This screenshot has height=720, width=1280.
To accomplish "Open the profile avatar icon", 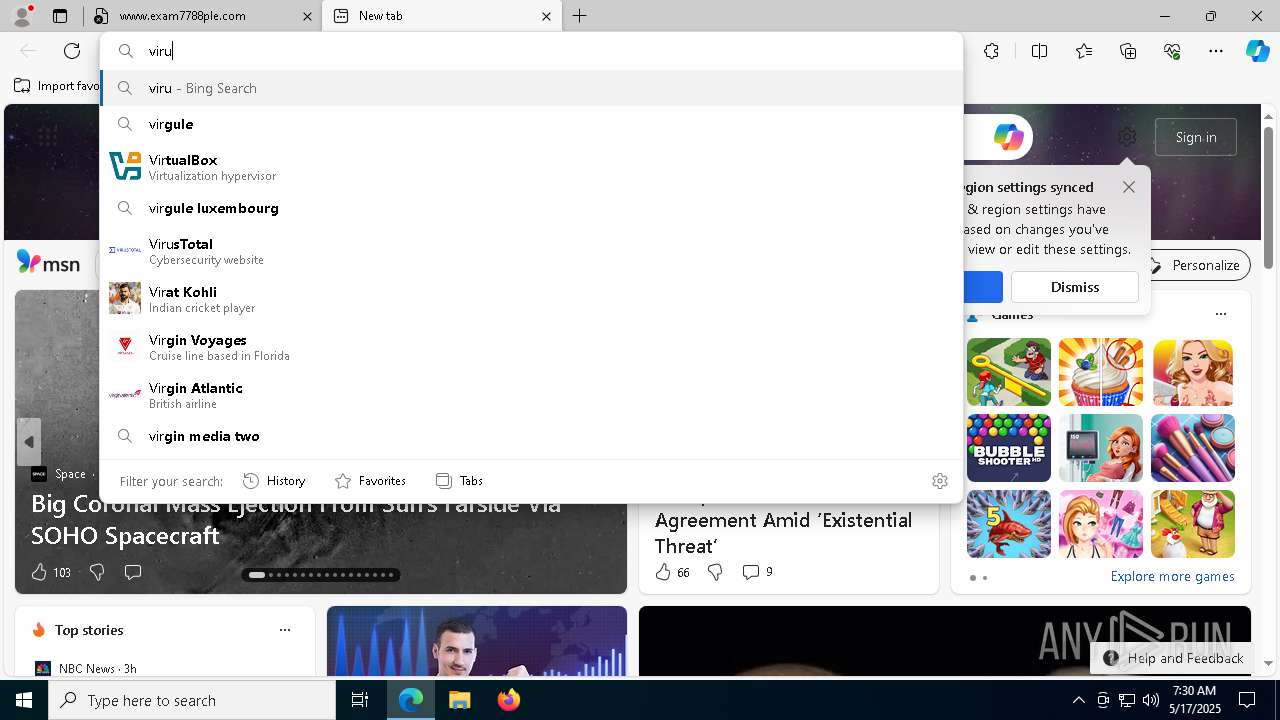I will coord(22,16).
